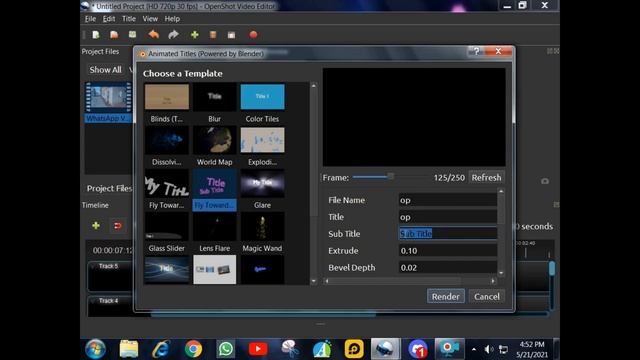Click the volume speaker tray icon
This screenshot has height=360, width=640.
tap(488, 349)
